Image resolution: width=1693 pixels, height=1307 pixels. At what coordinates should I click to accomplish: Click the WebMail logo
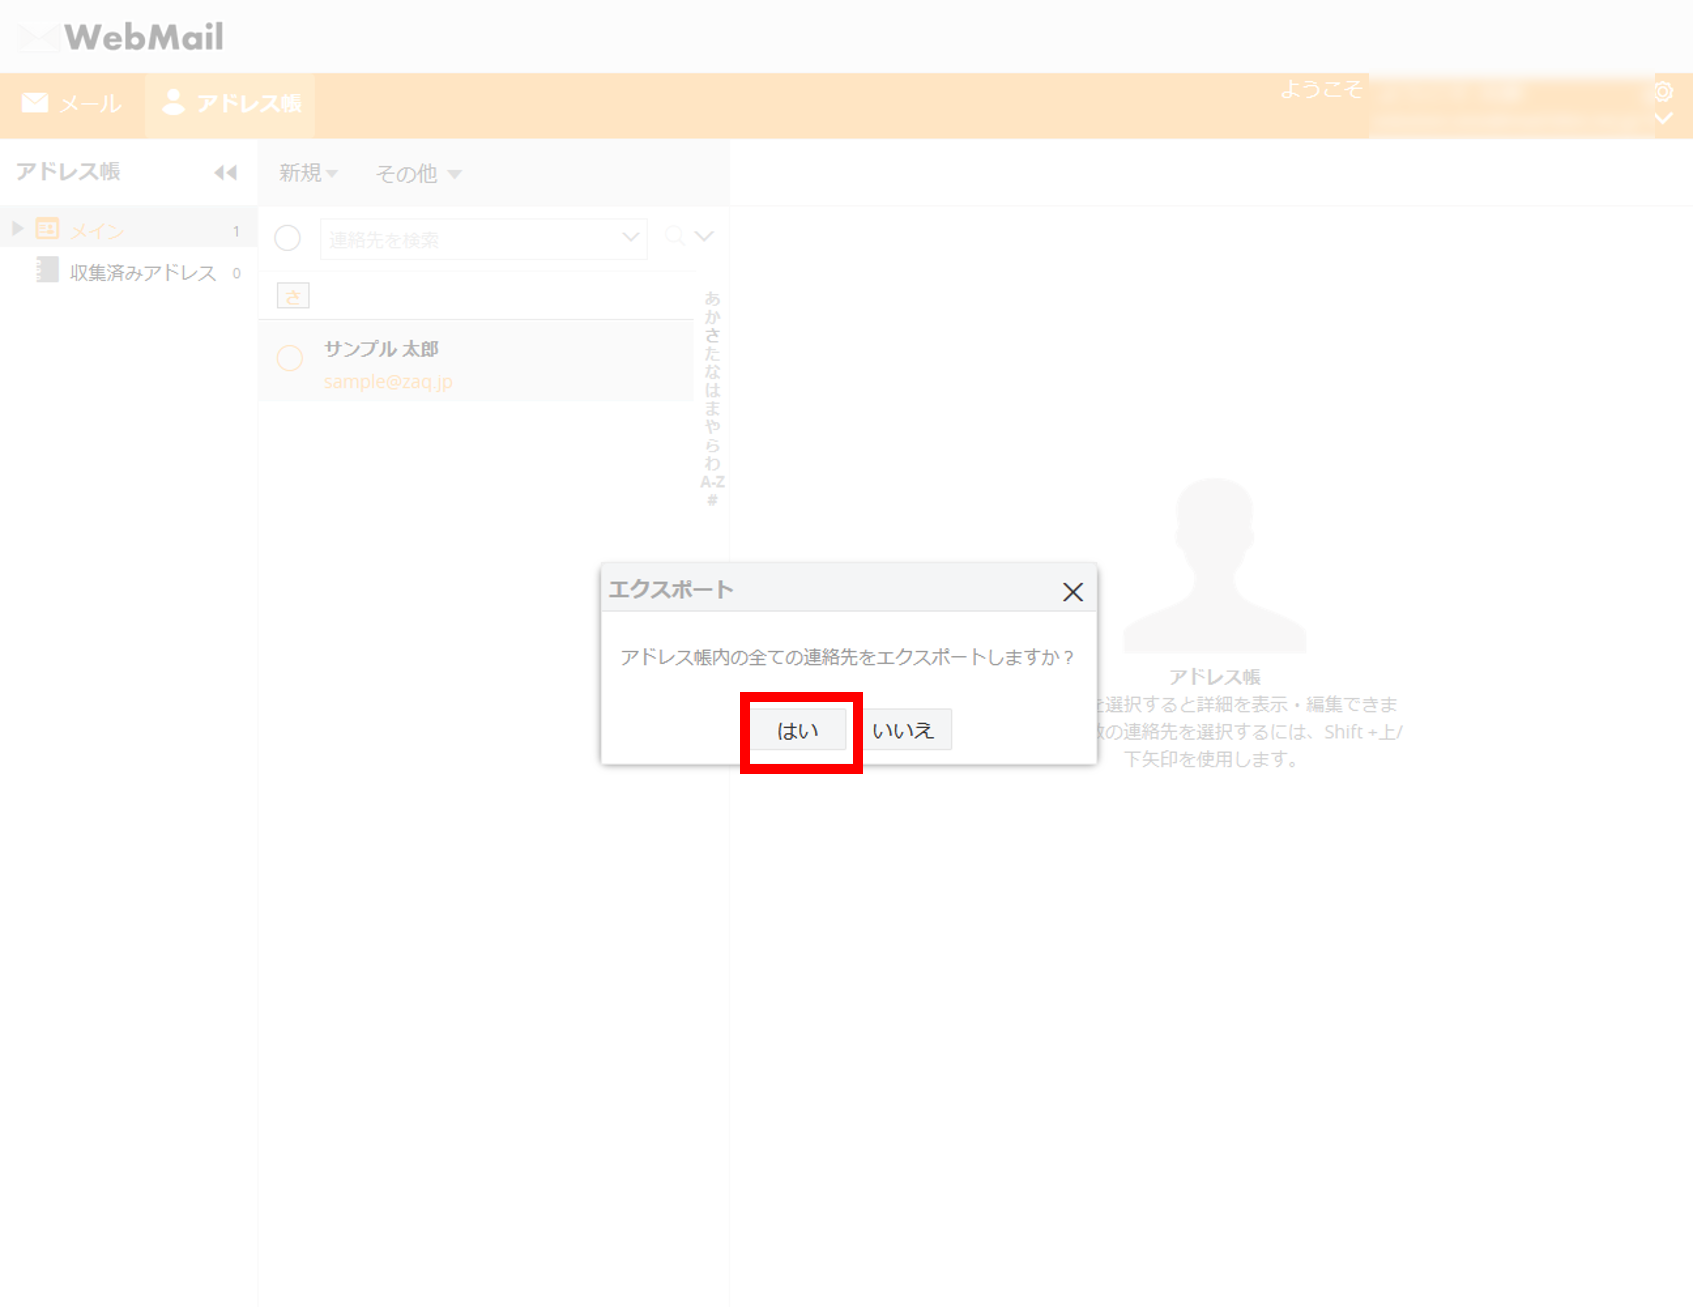click(122, 37)
